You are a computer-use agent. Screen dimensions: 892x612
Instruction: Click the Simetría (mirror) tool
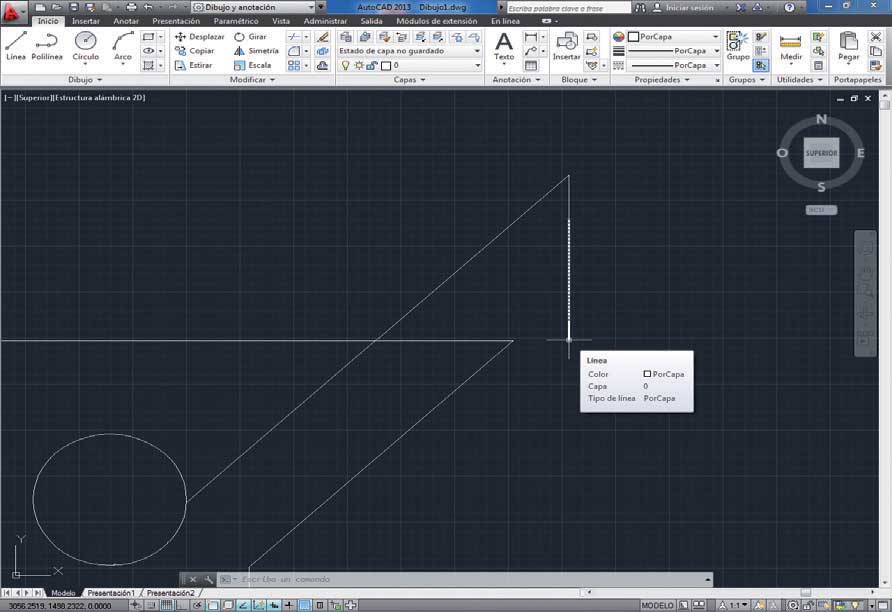(256, 51)
